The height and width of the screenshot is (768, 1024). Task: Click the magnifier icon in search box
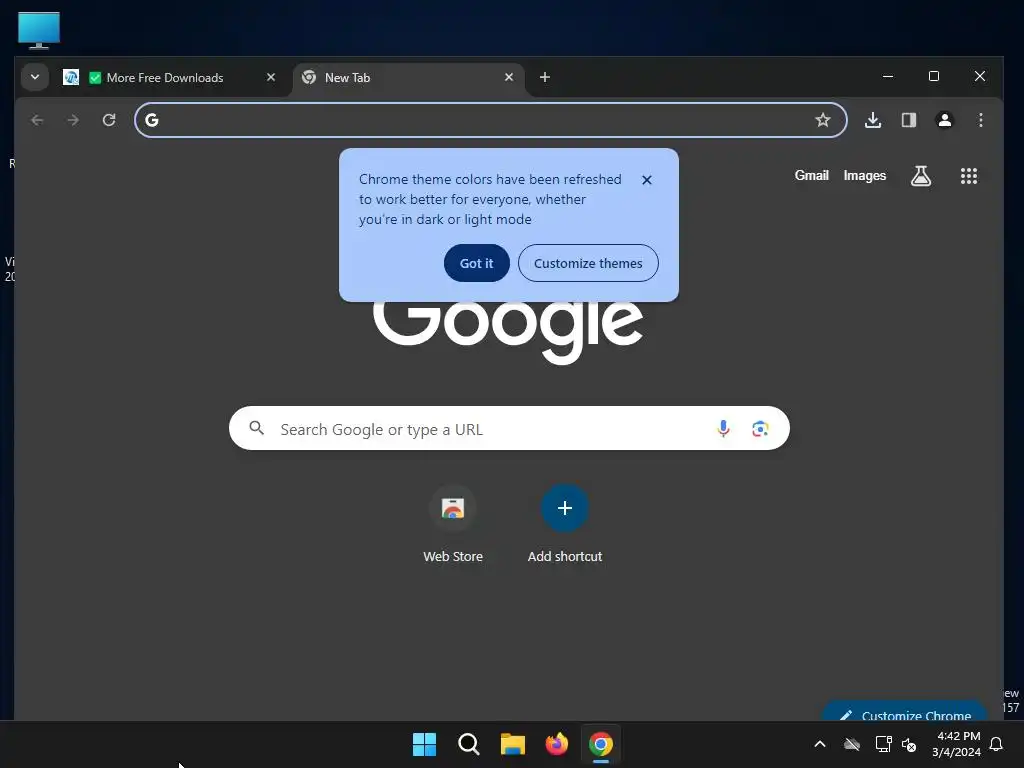pyautogui.click(x=257, y=428)
